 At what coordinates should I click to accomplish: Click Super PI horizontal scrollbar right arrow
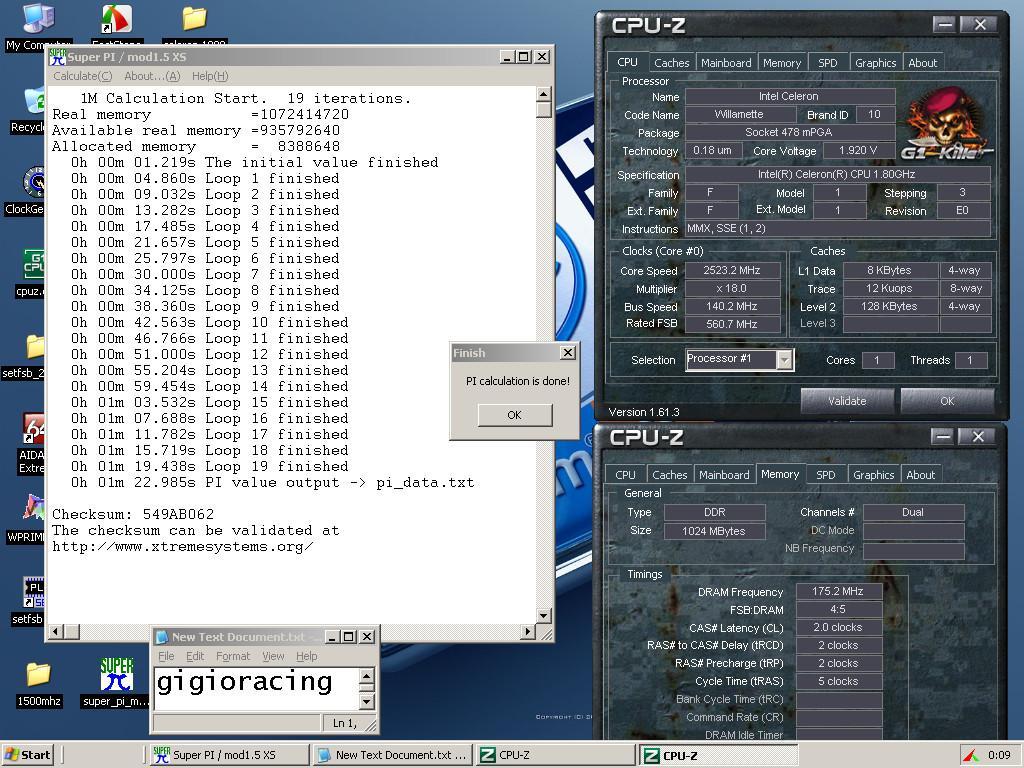tap(528, 631)
